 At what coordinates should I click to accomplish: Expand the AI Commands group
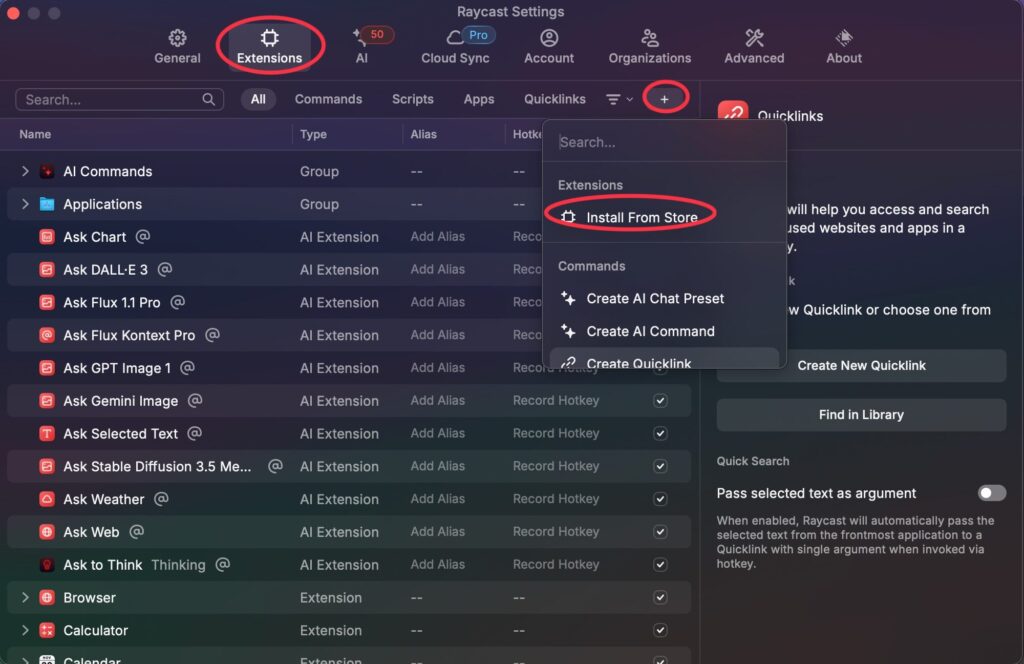[25, 172]
